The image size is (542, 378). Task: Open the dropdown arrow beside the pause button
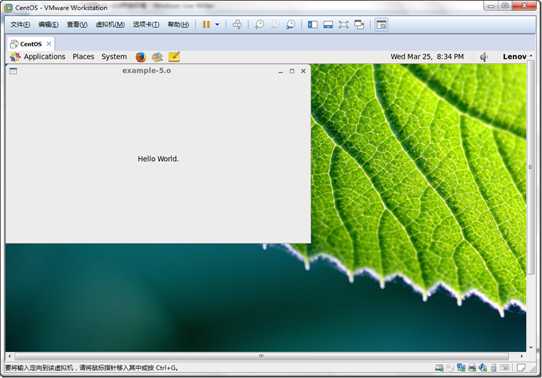(x=217, y=25)
